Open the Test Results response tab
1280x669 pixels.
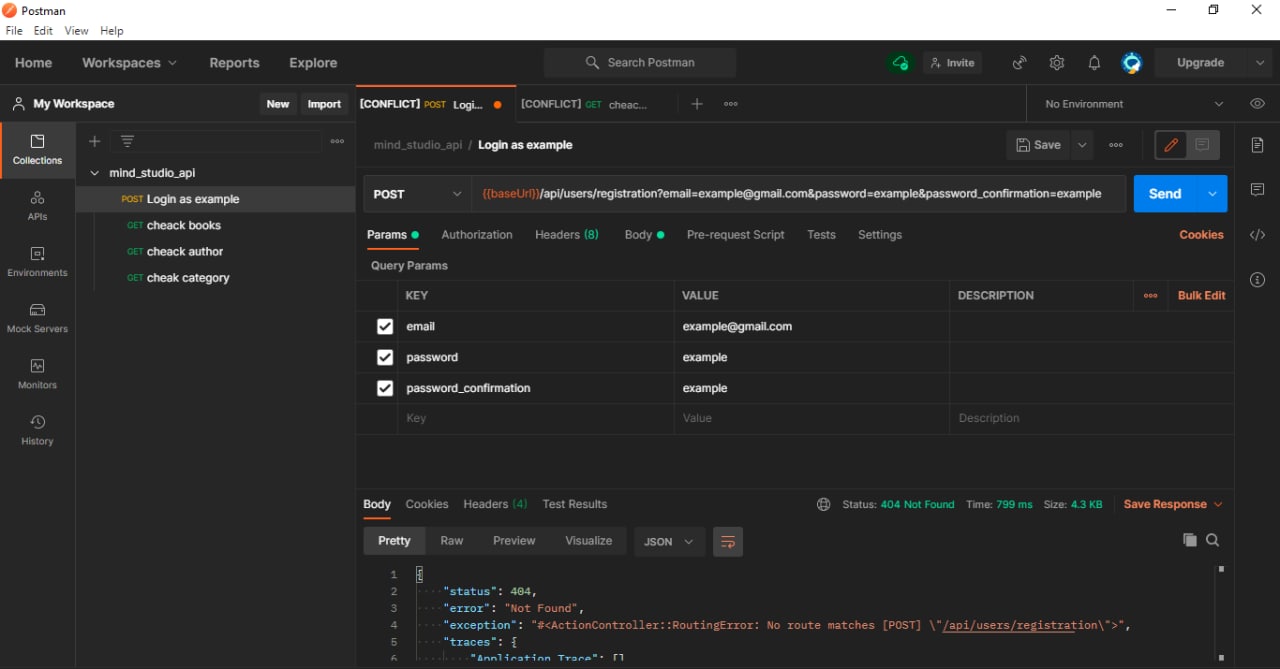(575, 505)
